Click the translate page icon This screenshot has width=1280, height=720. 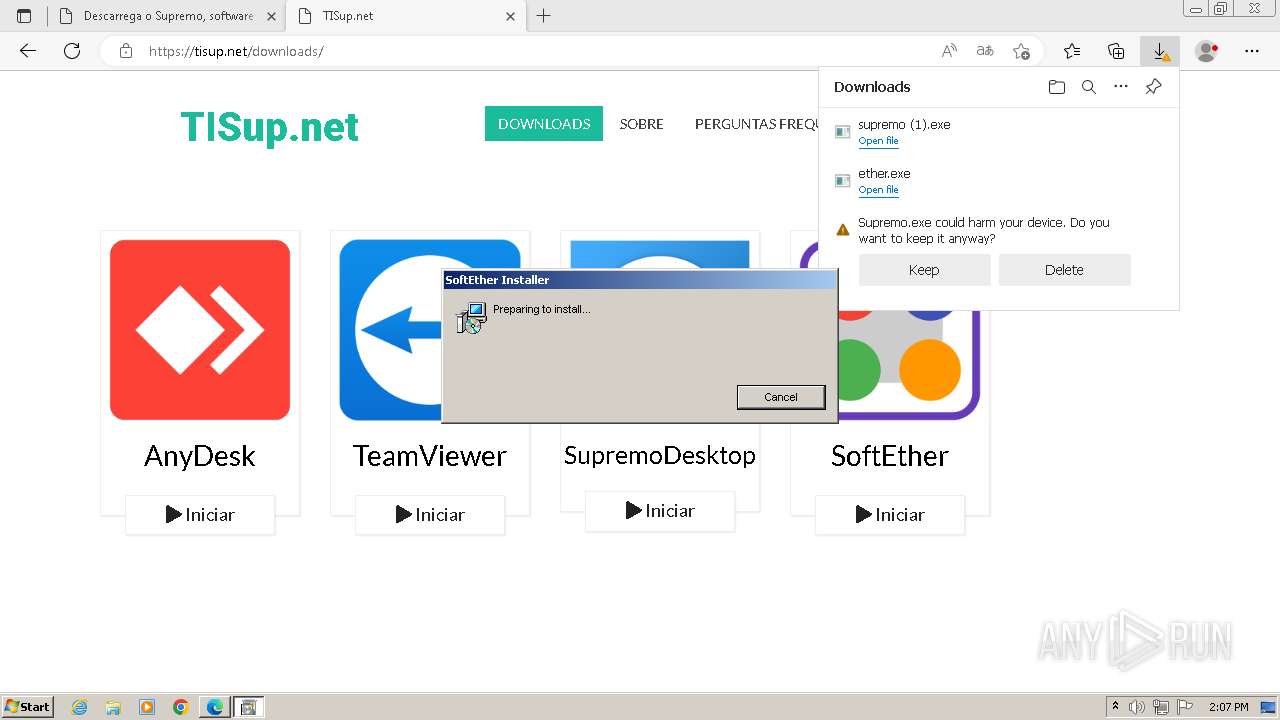(985, 51)
